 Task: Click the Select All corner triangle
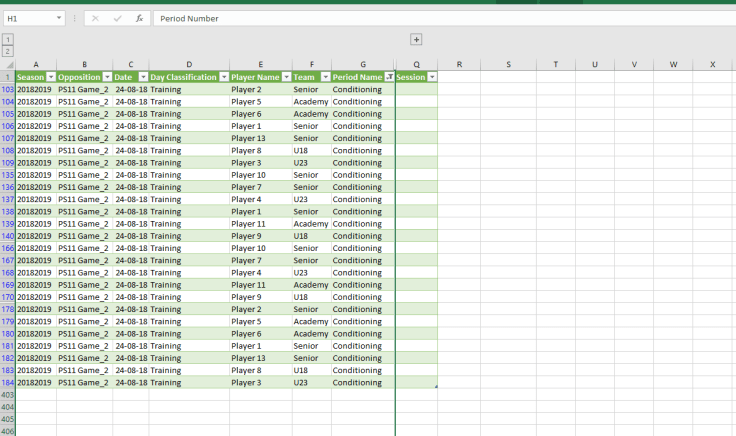tap(8, 65)
